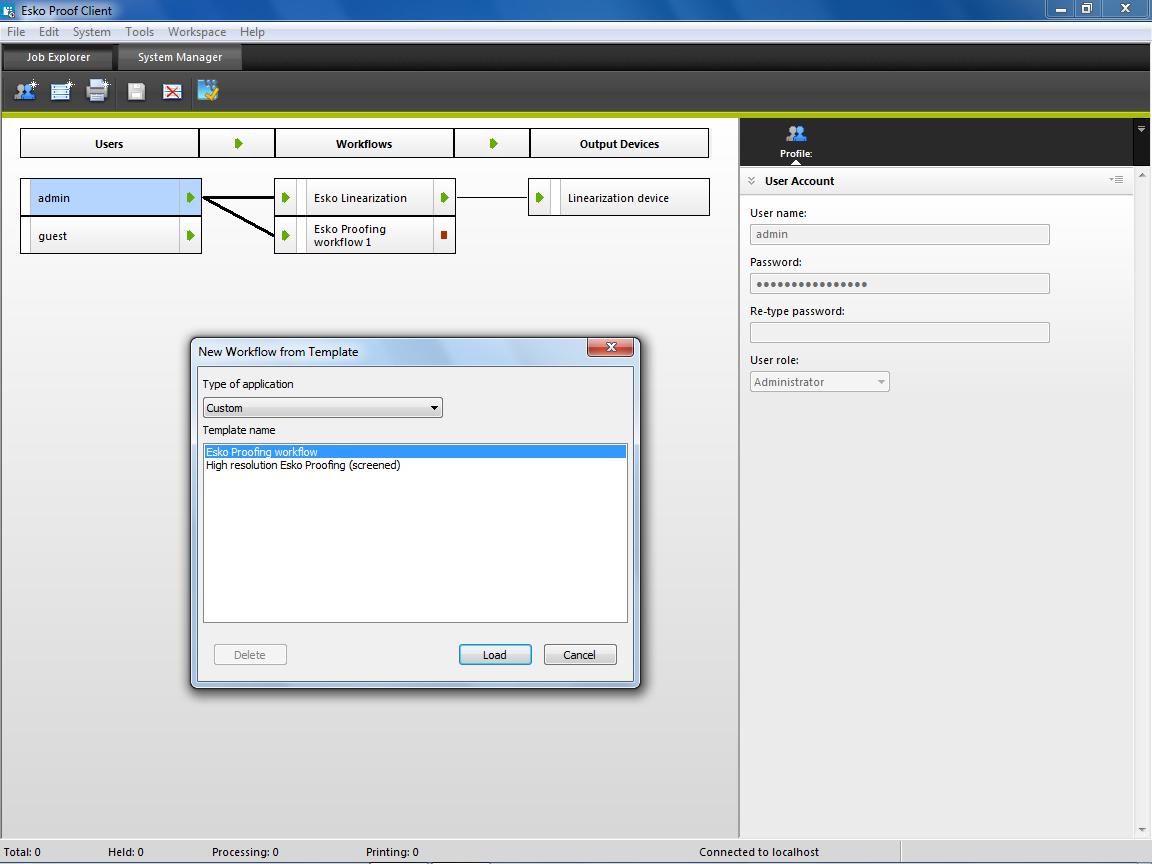The height and width of the screenshot is (864, 1152).
Task: Open the User role dropdown
Action: pos(820,382)
